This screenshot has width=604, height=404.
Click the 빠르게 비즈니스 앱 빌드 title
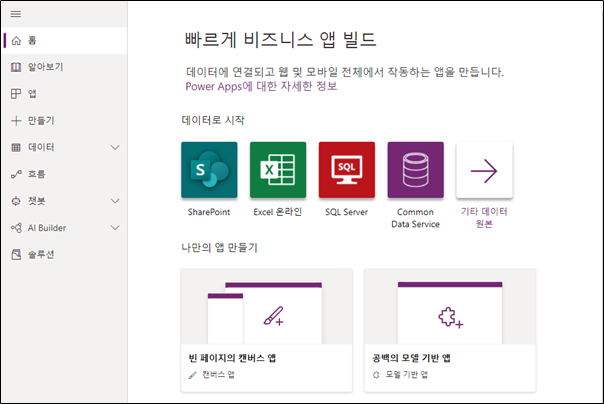[281, 39]
